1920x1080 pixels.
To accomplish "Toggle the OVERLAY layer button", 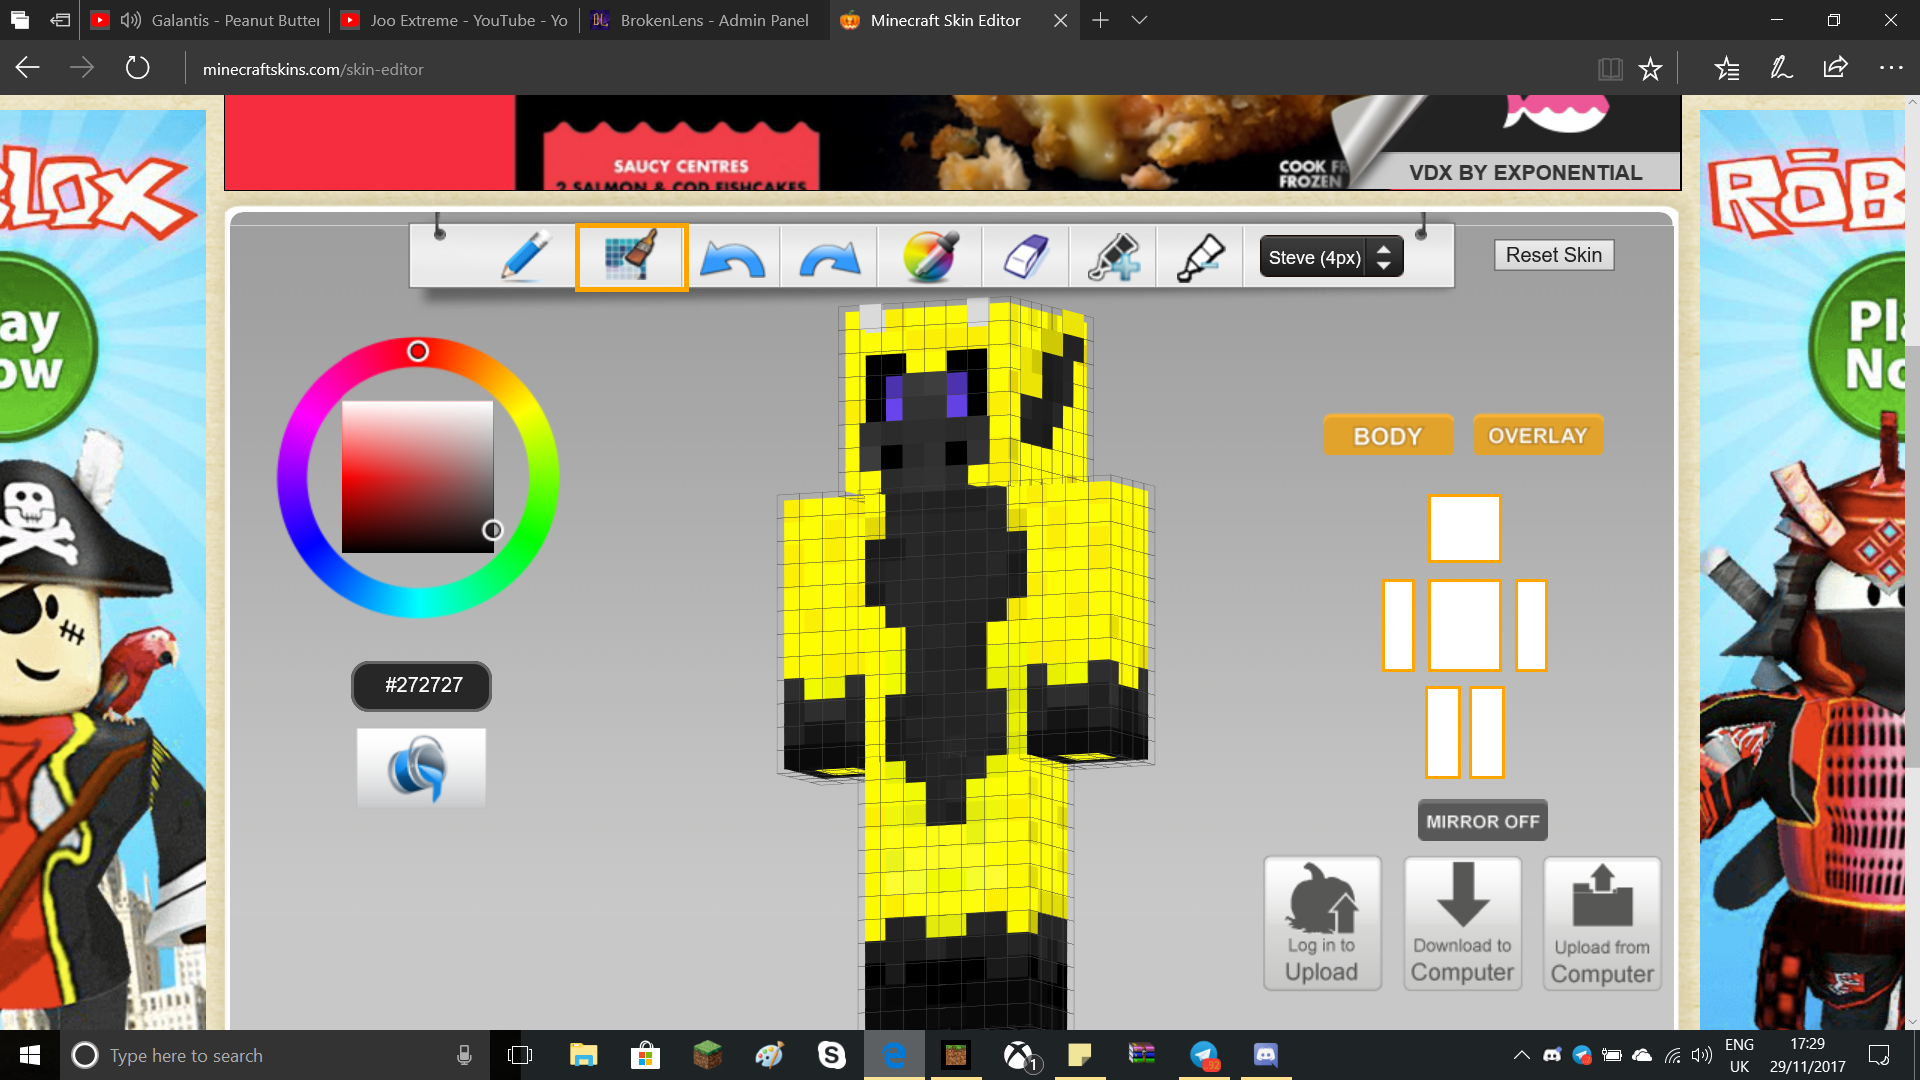I will click(x=1538, y=436).
